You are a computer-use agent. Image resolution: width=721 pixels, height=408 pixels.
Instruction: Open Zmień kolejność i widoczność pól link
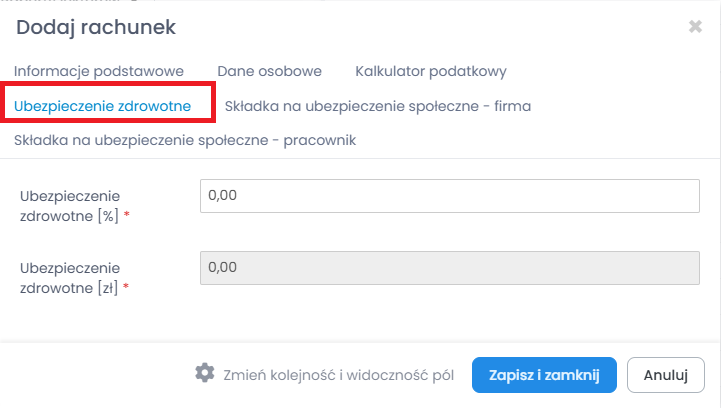coord(338,375)
